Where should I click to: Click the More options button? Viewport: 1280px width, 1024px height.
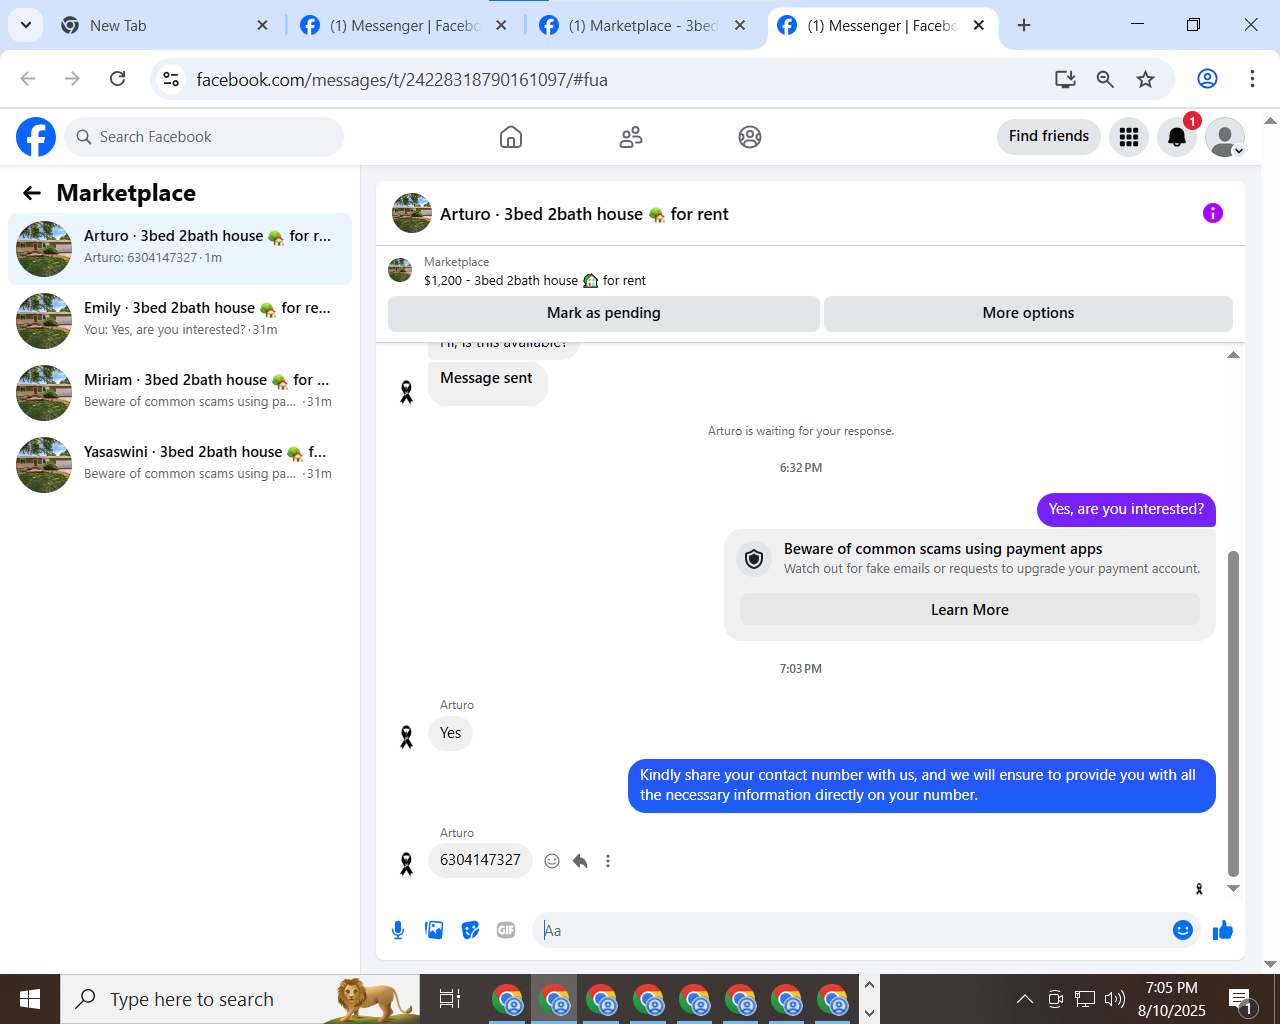[x=1028, y=313]
